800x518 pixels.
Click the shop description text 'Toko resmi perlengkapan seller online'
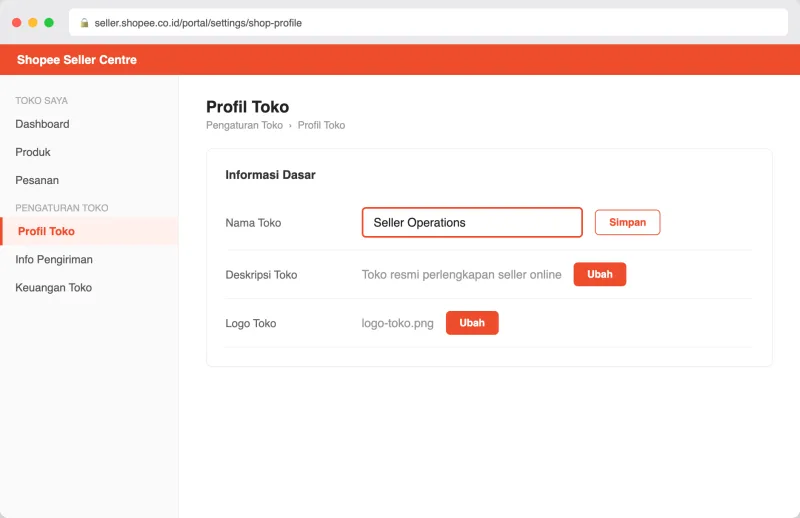461,275
